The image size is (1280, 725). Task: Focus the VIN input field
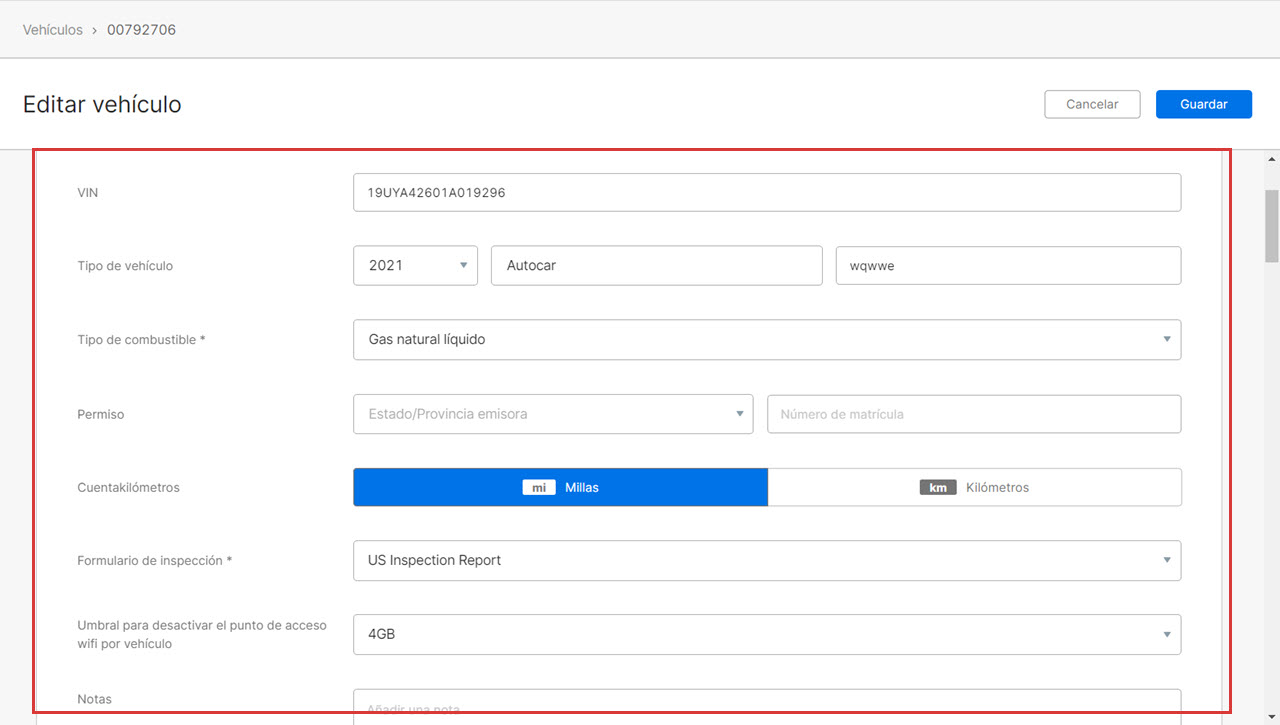click(x=767, y=193)
